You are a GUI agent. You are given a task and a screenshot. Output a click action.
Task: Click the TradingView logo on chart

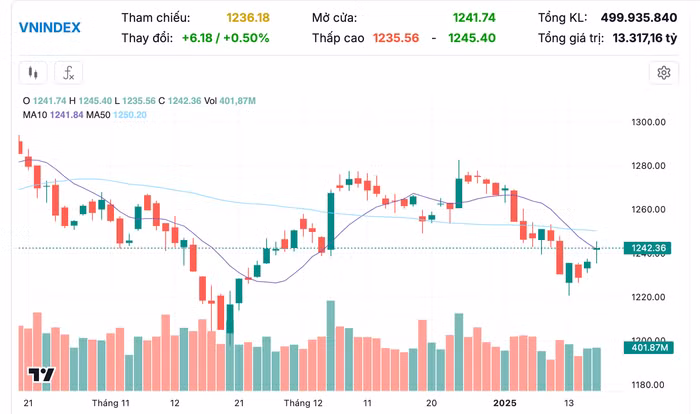[40, 375]
